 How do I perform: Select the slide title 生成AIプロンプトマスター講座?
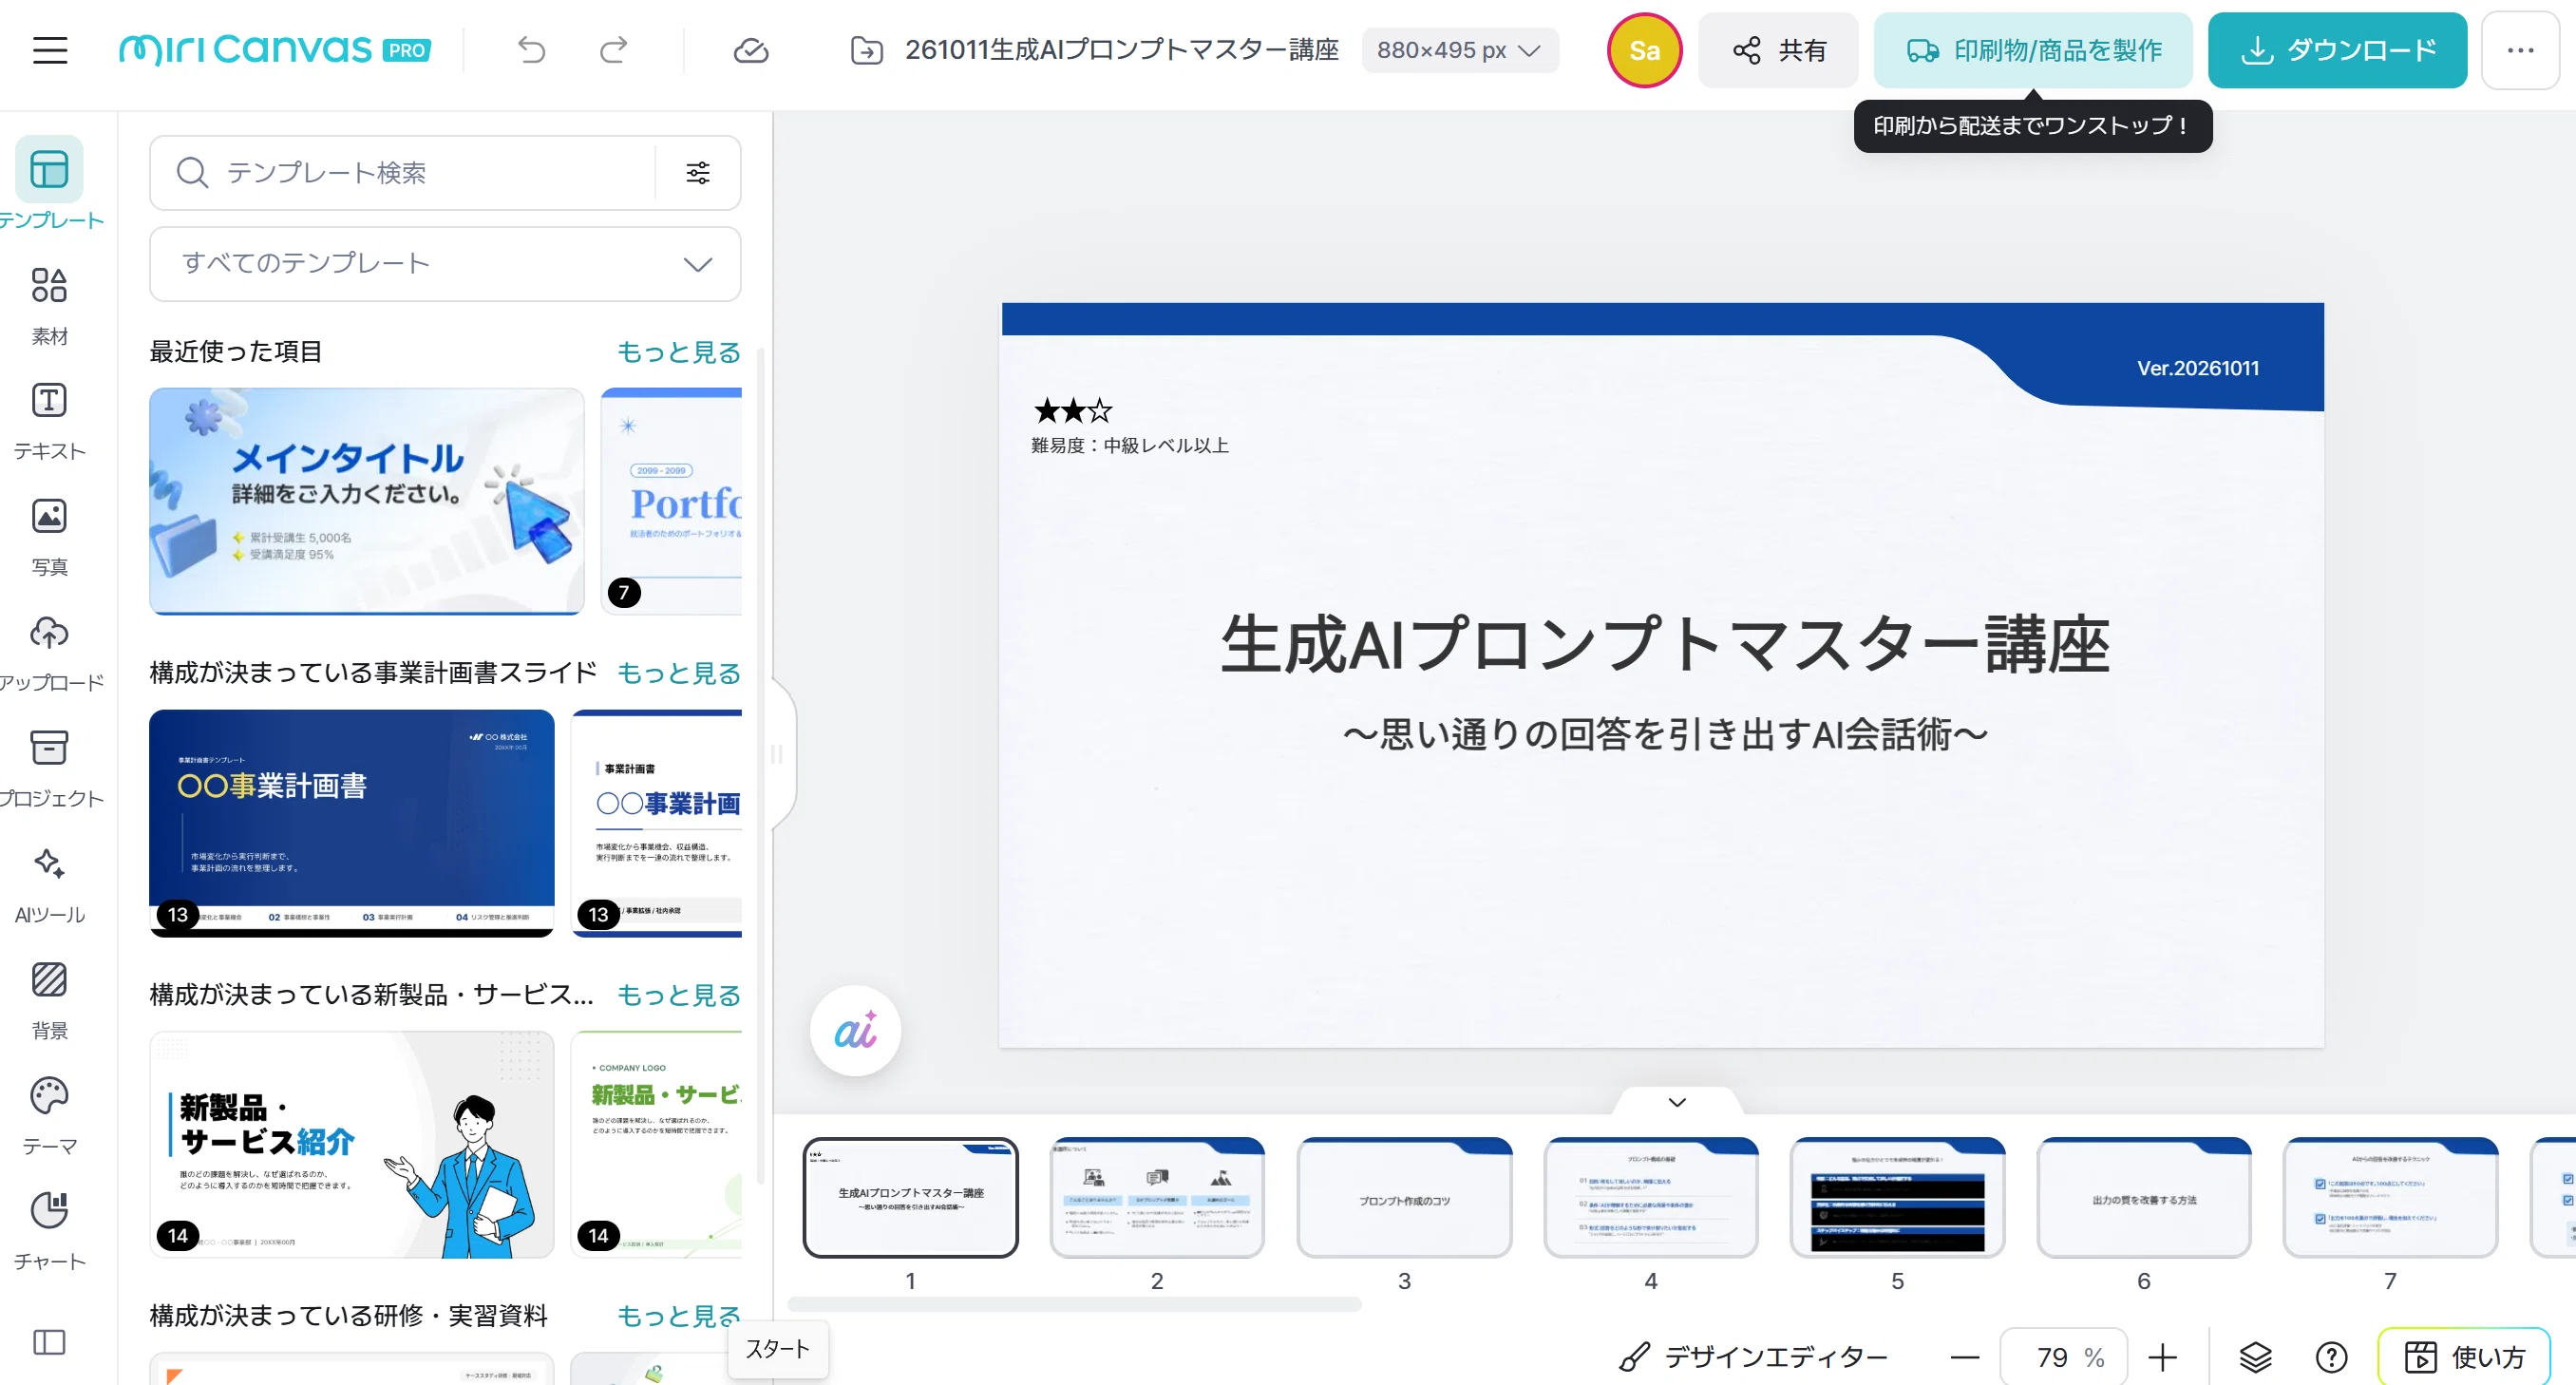(1664, 645)
